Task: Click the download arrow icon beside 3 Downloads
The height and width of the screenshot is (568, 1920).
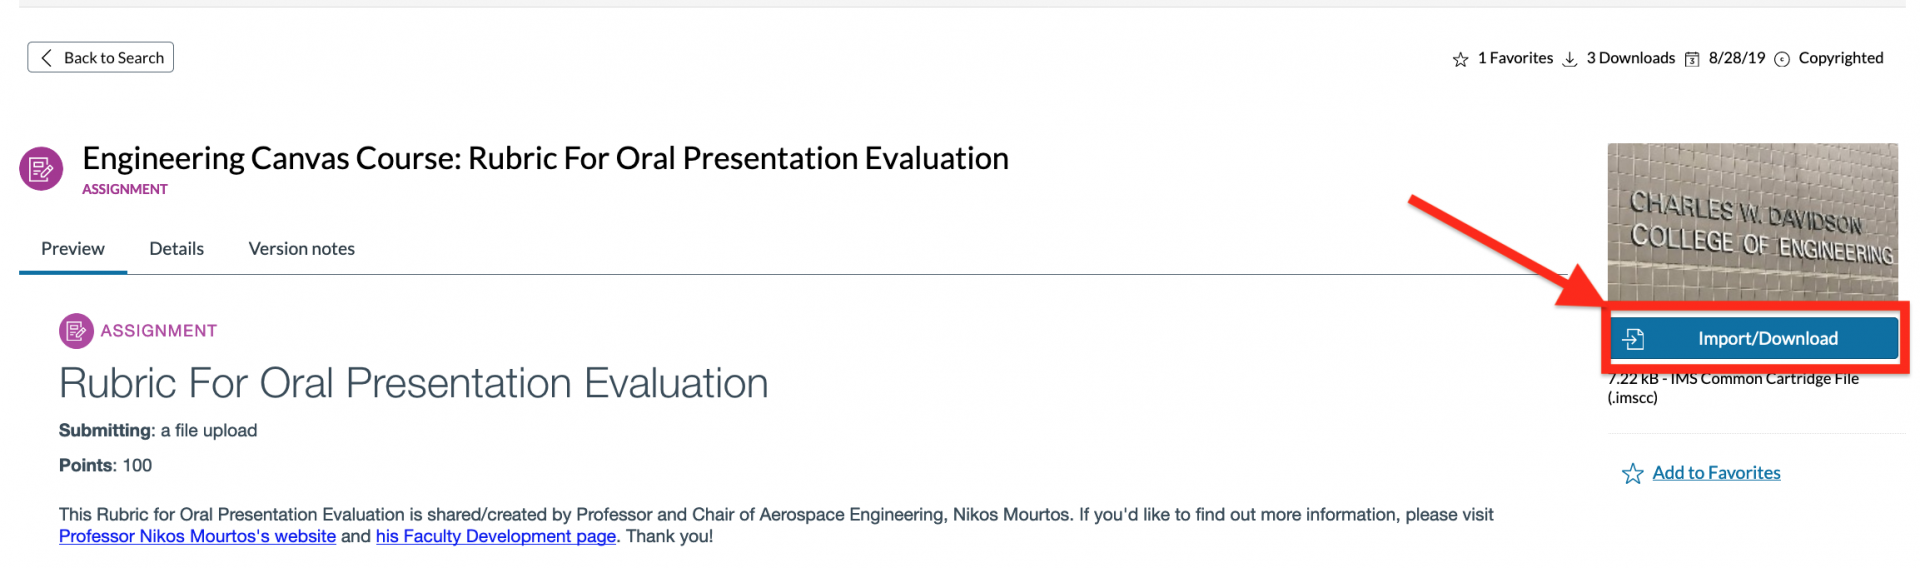Action: click(1570, 60)
